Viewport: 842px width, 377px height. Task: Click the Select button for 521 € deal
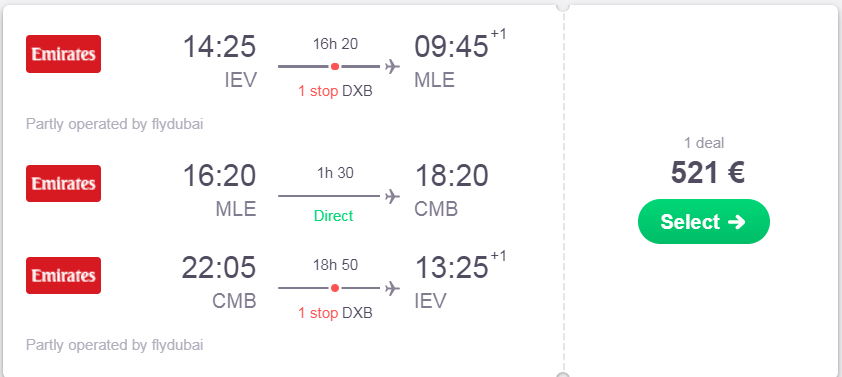(x=703, y=221)
